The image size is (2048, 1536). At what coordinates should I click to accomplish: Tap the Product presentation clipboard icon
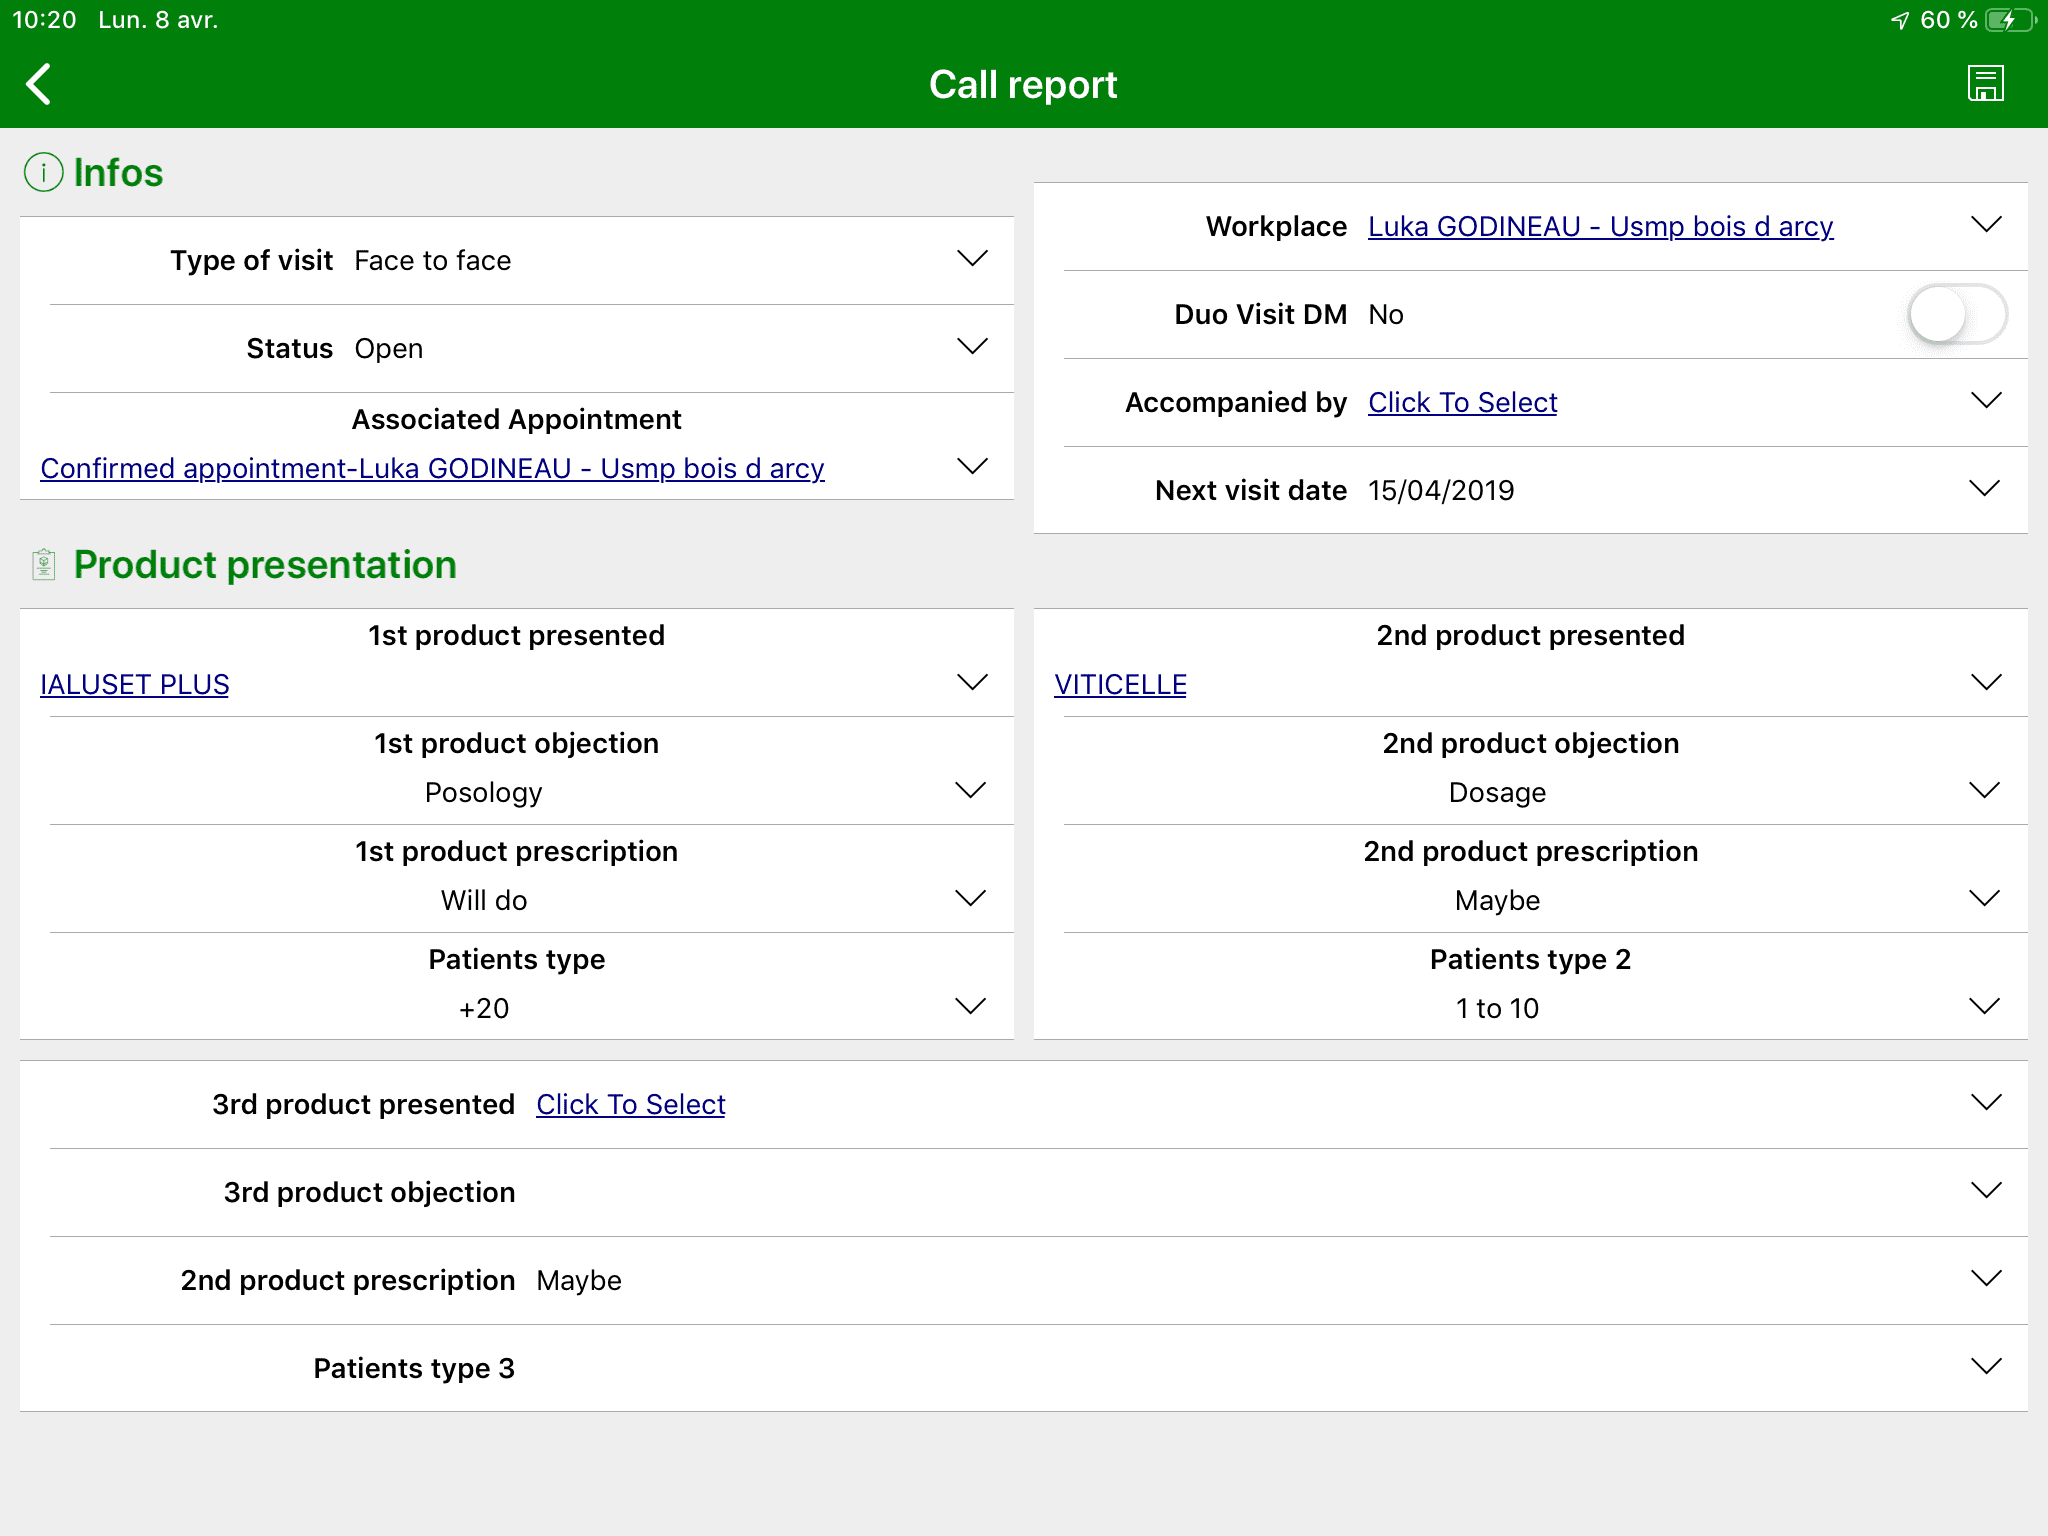pyautogui.click(x=43, y=564)
